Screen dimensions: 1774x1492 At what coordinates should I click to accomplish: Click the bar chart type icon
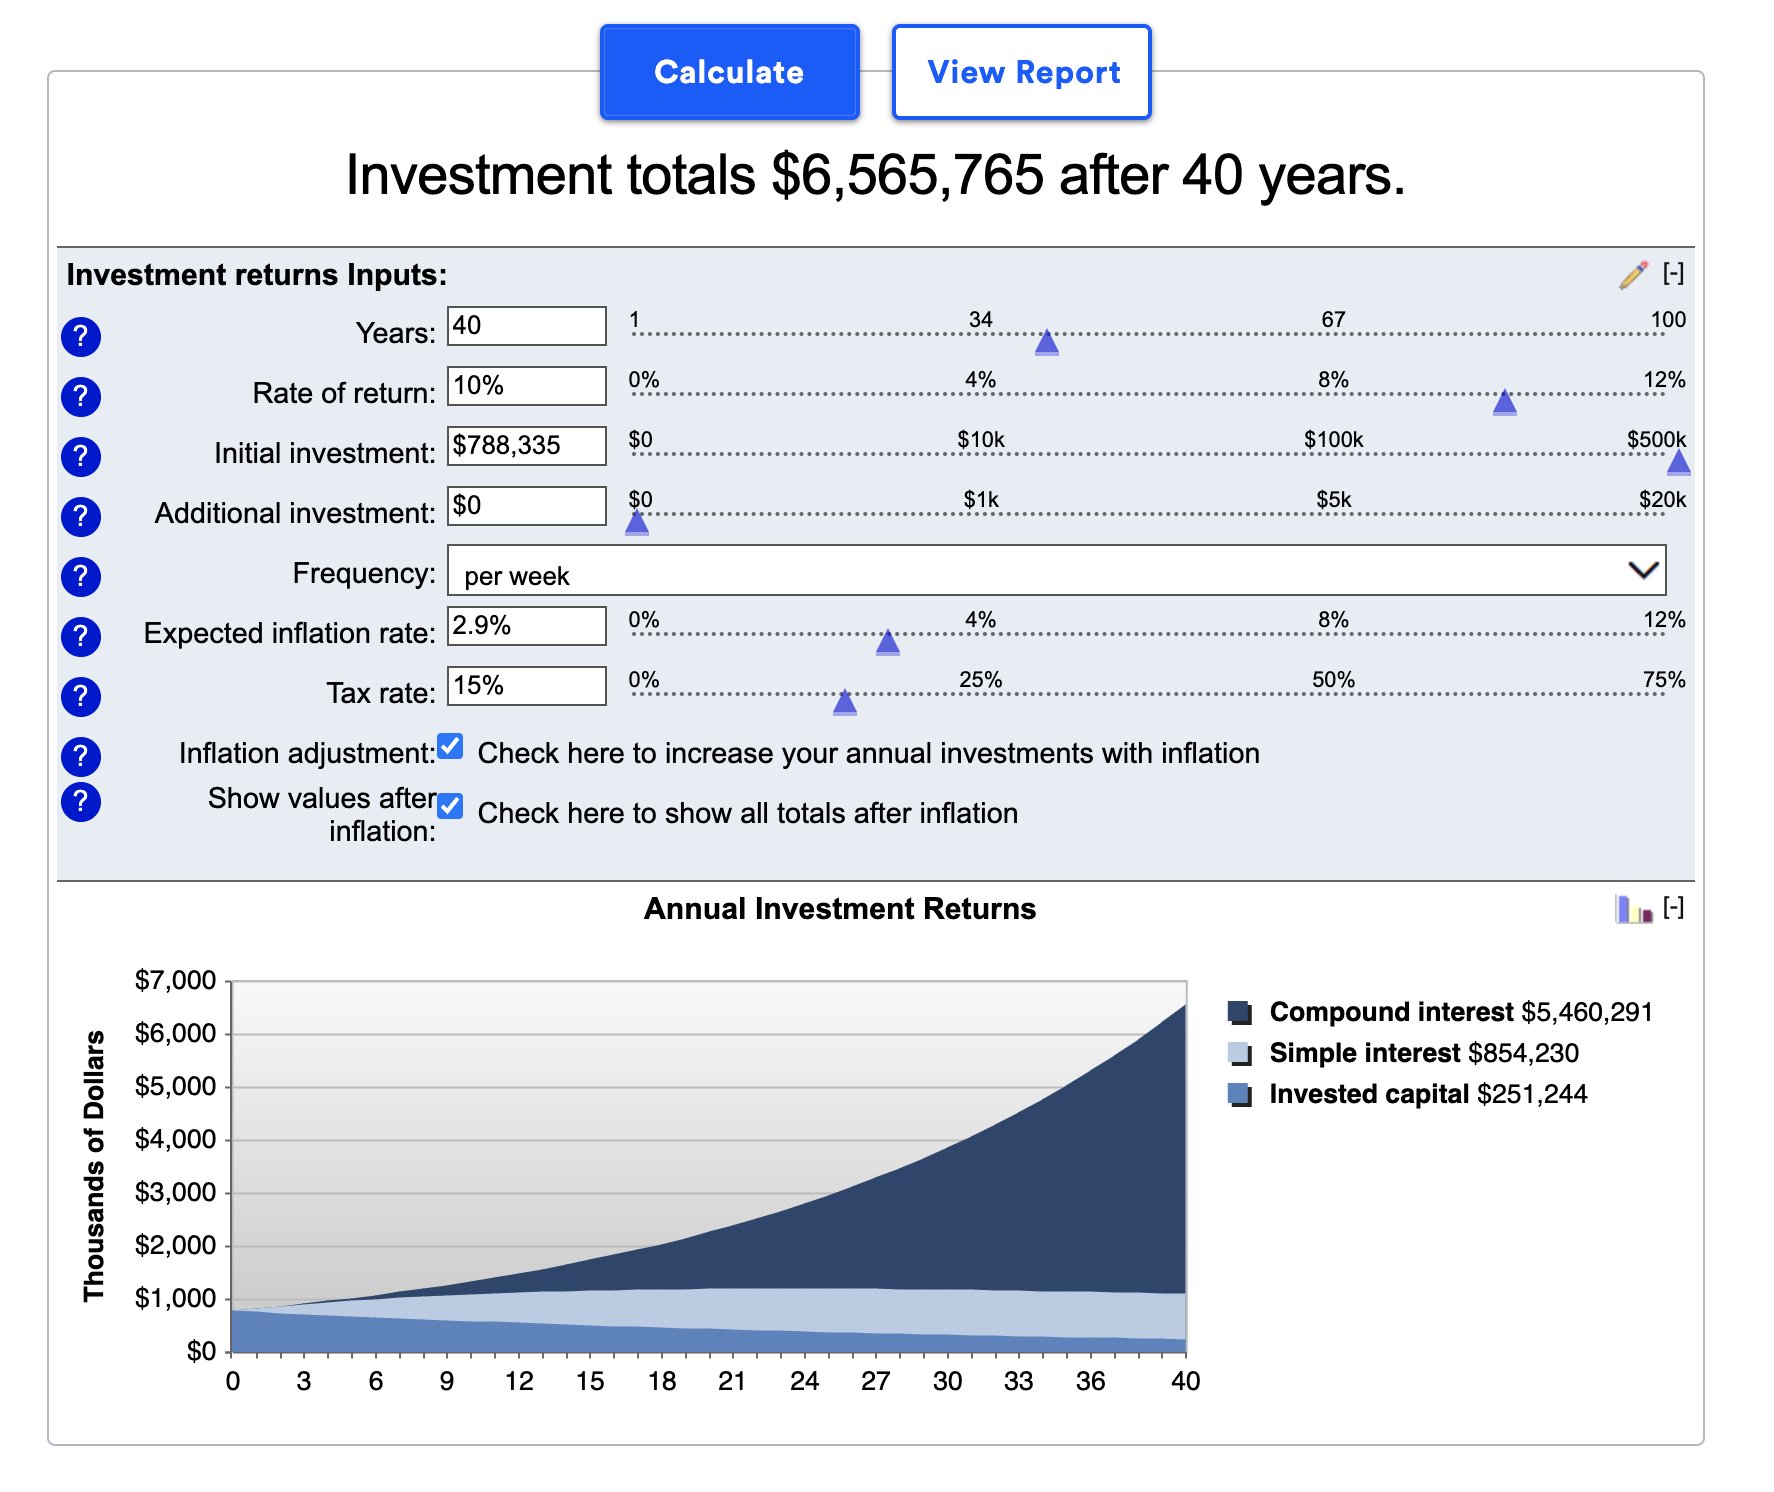[x=1634, y=909]
